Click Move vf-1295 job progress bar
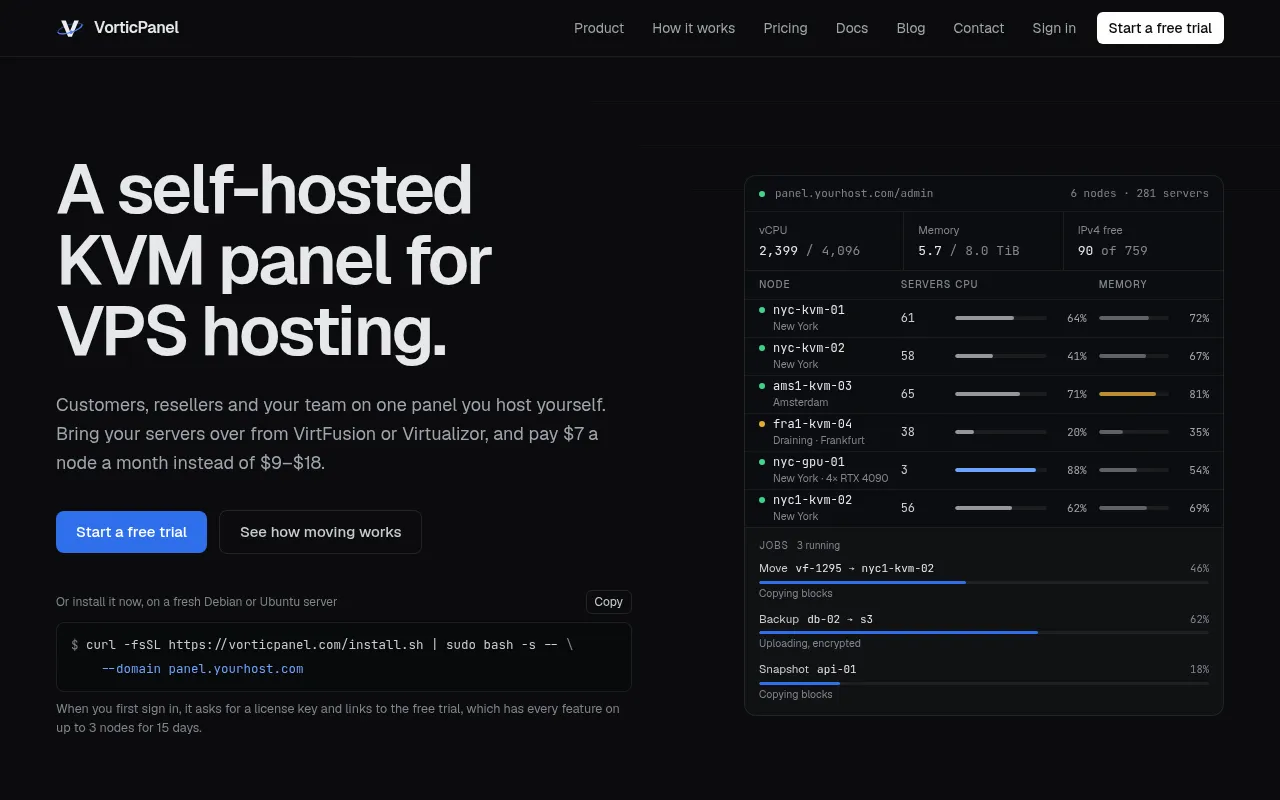 [x=984, y=582]
